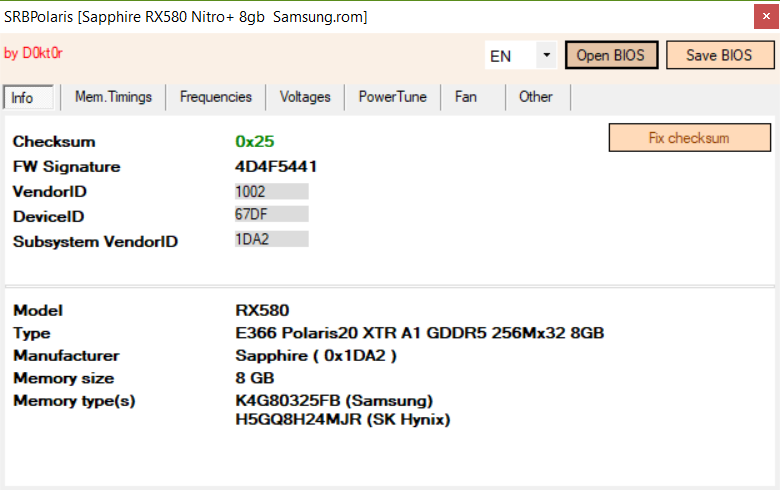Click the Fix checksum button
This screenshot has height=490, width=780.
689,138
